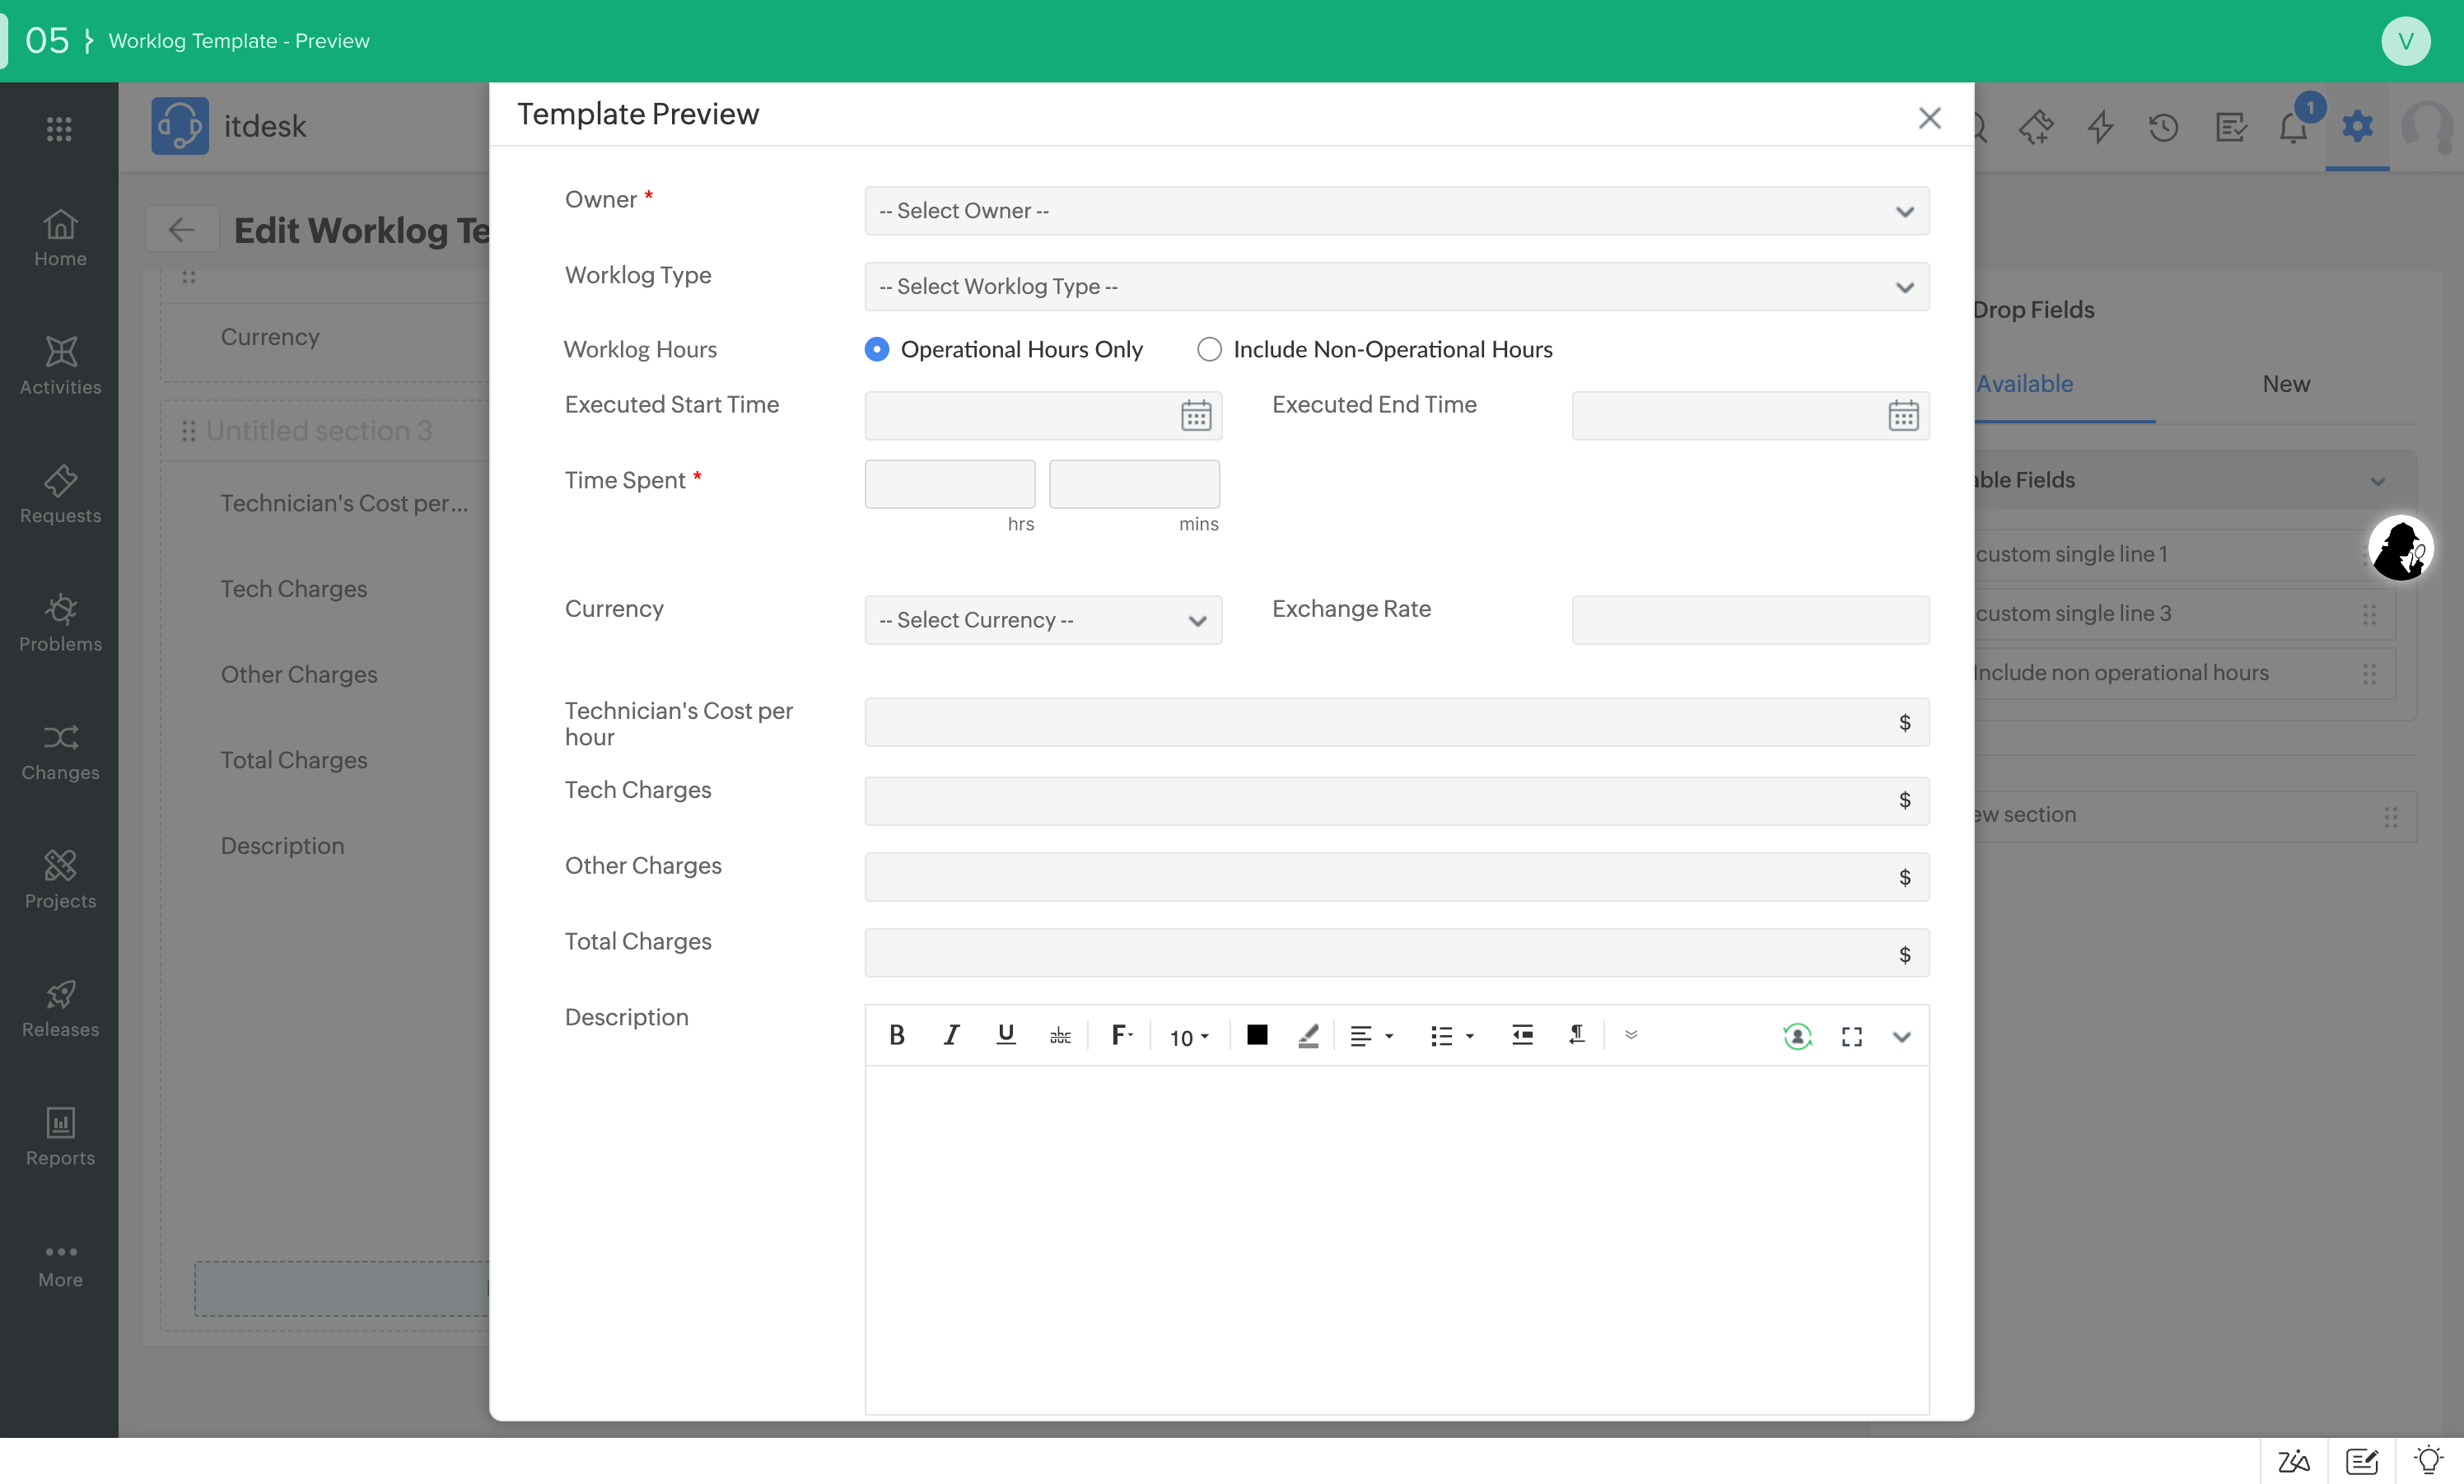
Task: Click the text direction paragraph icon
Action: [1576, 1036]
